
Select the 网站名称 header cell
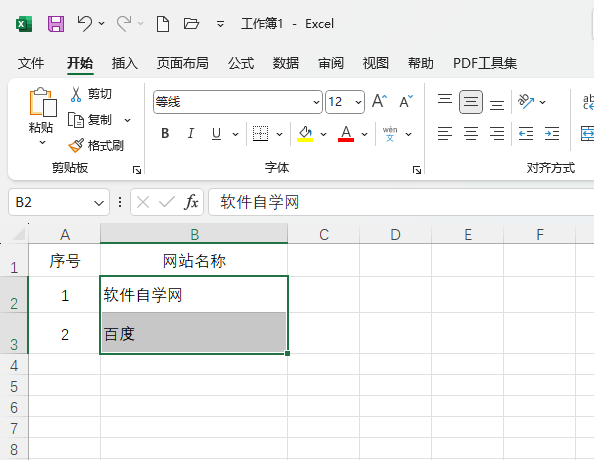[194, 260]
